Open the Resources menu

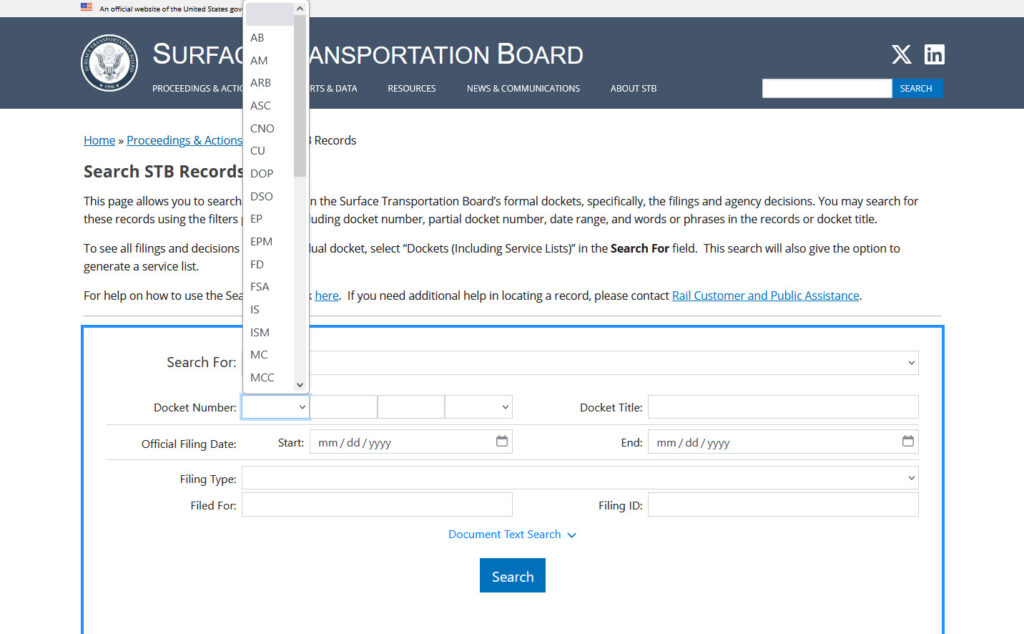point(411,88)
